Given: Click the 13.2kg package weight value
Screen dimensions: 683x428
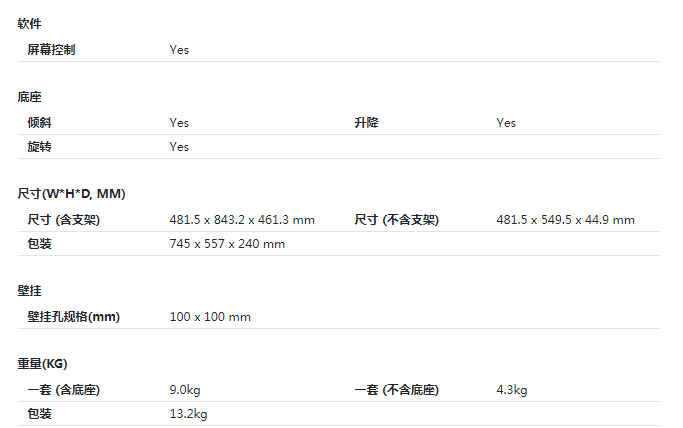Looking at the screenshot, I should coord(188,414).
